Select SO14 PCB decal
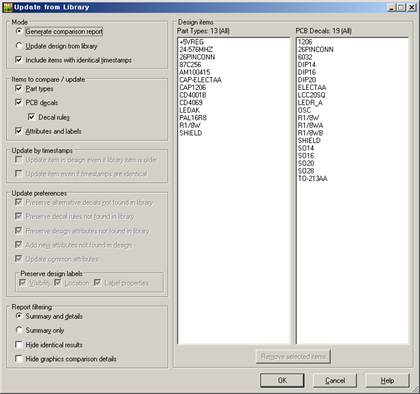420x394 pixels. 306,148
